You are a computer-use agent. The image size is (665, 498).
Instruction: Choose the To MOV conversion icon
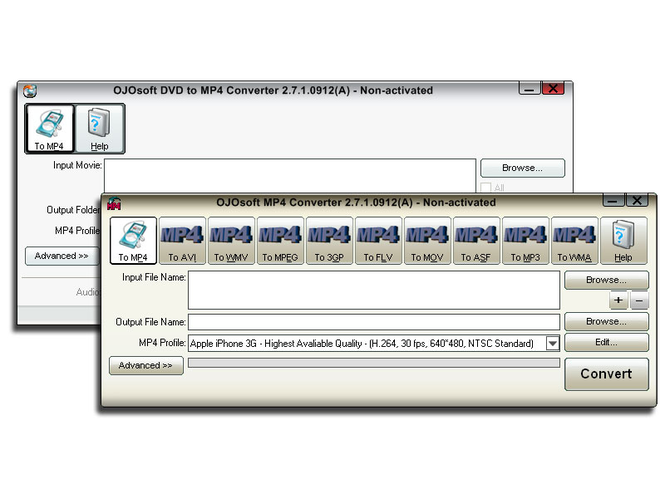click(x=427, y=241)
